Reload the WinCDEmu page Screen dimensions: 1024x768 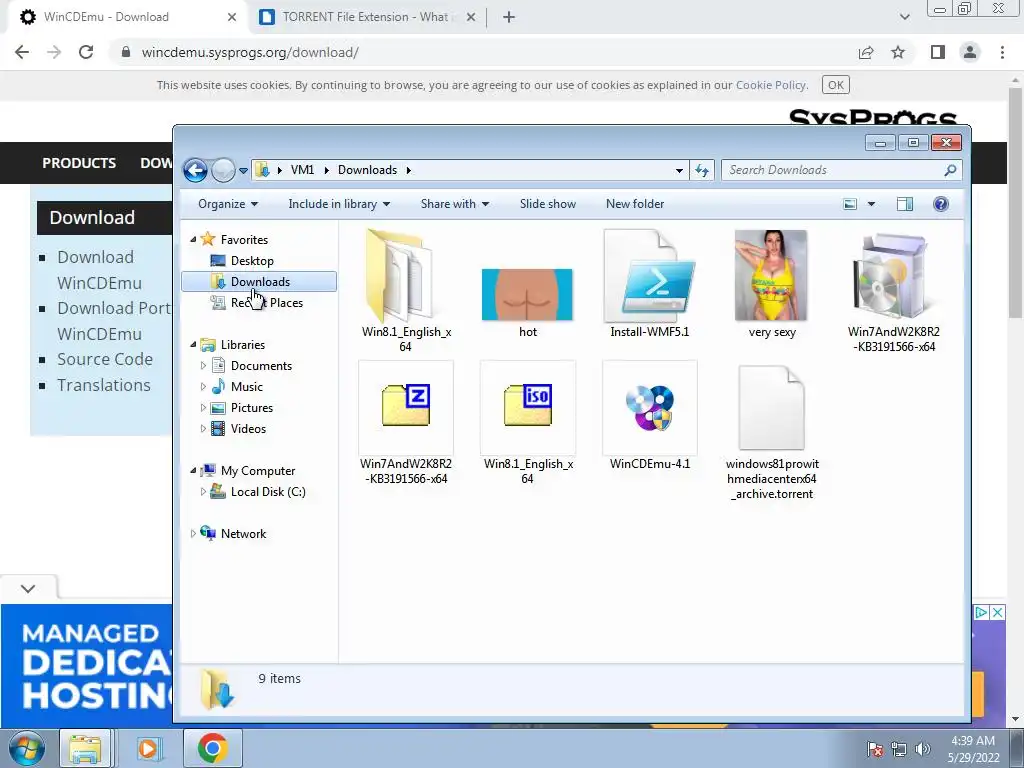click(x=86, y=52)
